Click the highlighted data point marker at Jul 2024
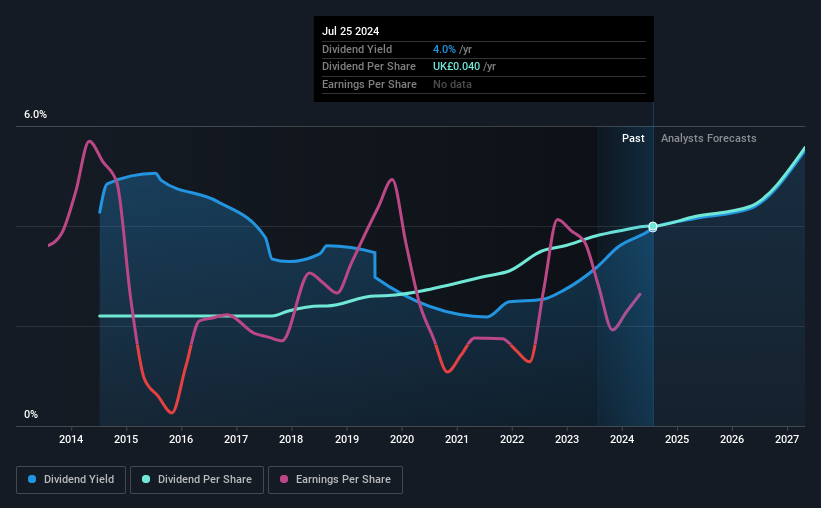The height and width of the screenshot is (508, 821). click(x=653, y=227)
